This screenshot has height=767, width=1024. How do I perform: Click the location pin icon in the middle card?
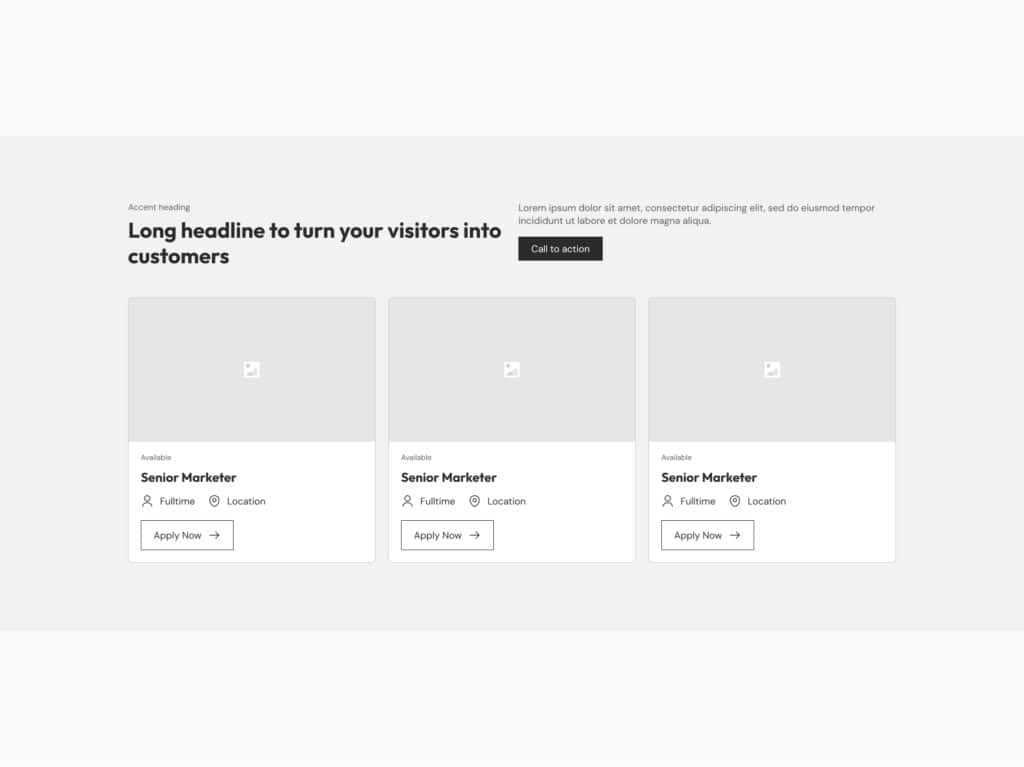click(474, 501)
